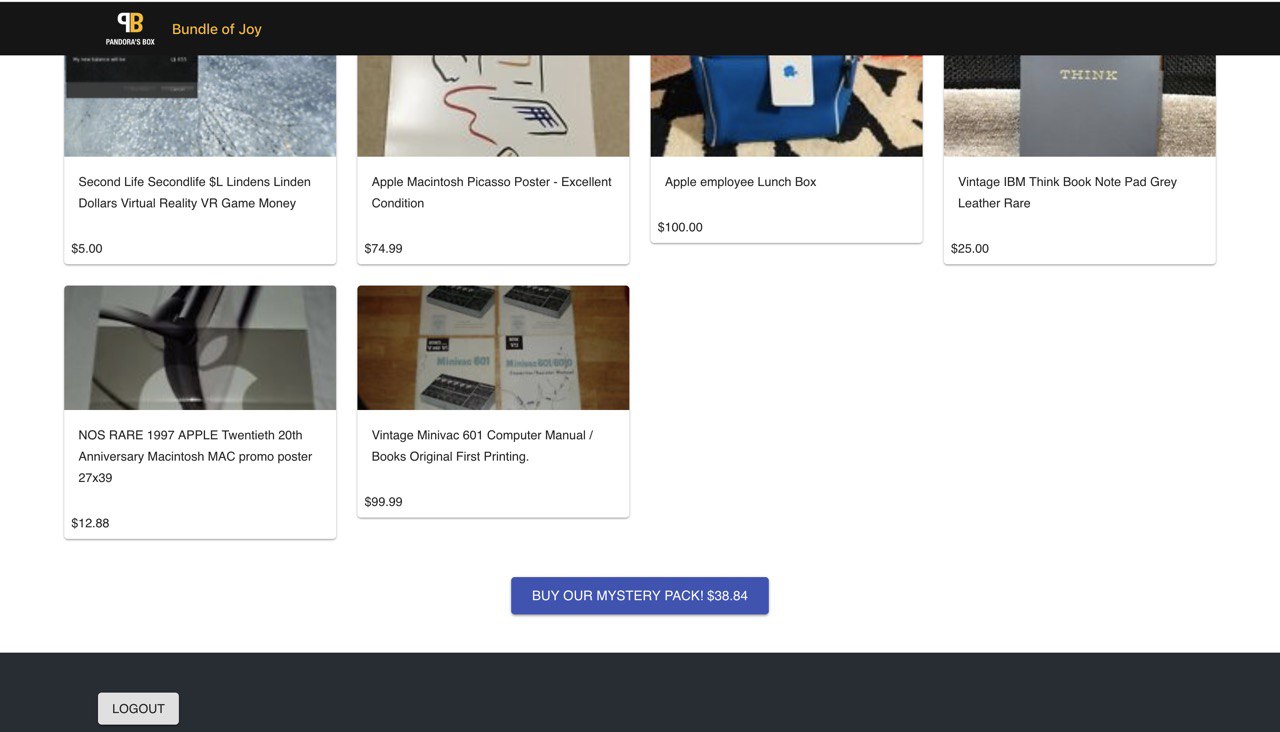Log out using the LOGOUT button
This screenshot has height=732, width=1280.
(x=138, y=708)
